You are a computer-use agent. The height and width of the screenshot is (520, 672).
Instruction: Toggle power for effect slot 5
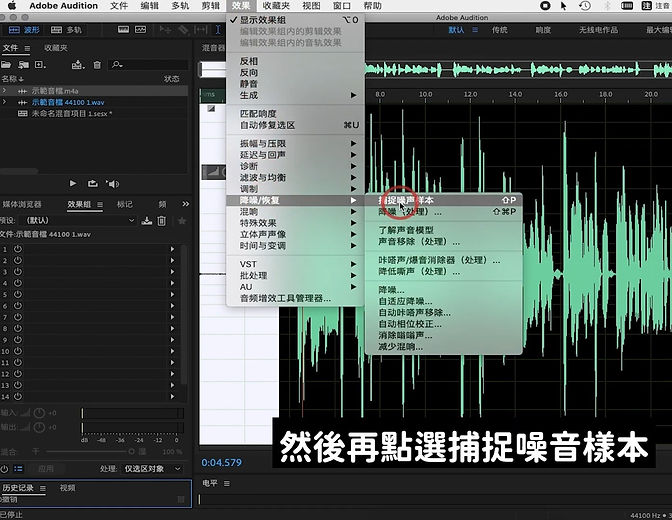coord(18,294)
